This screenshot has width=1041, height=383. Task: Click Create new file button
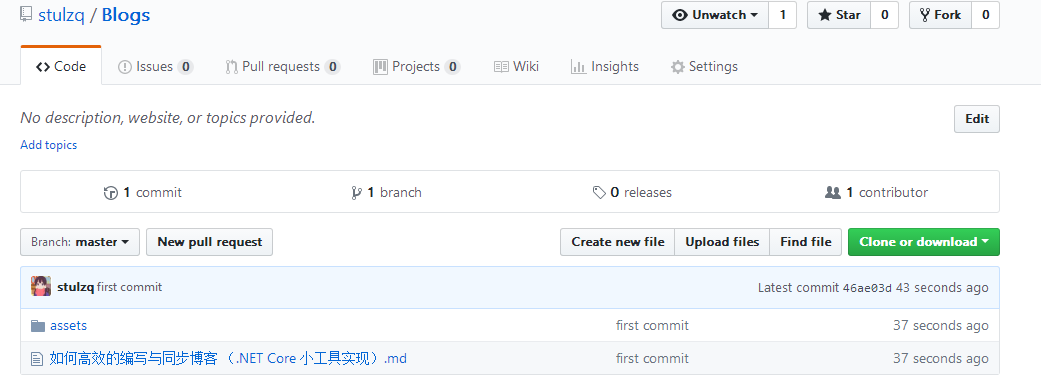(617, 242)
